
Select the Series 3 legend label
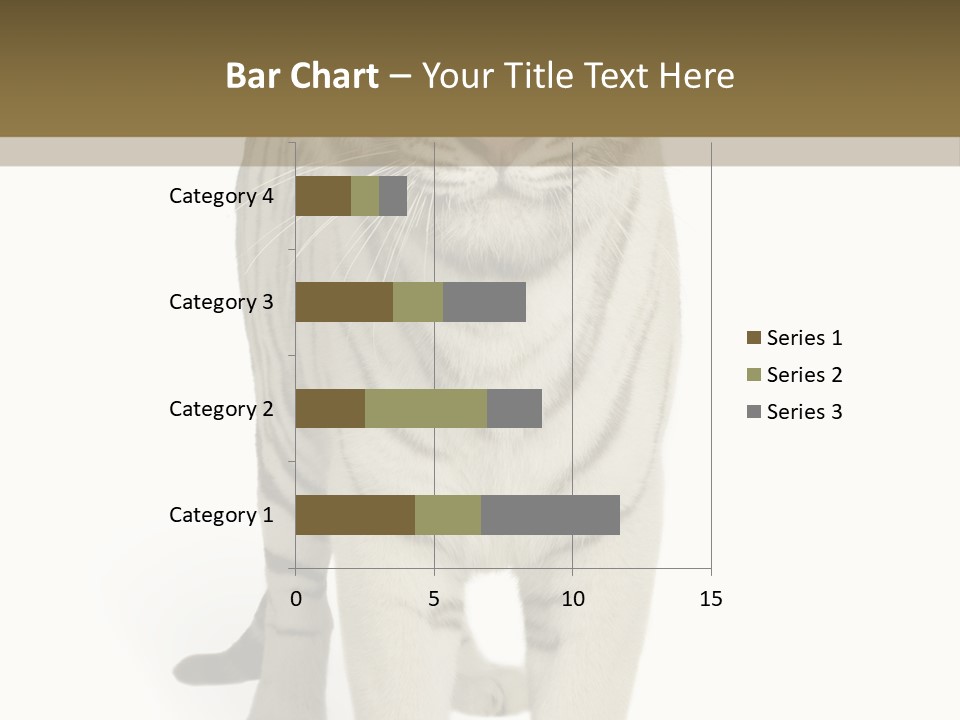coord(804,411)
